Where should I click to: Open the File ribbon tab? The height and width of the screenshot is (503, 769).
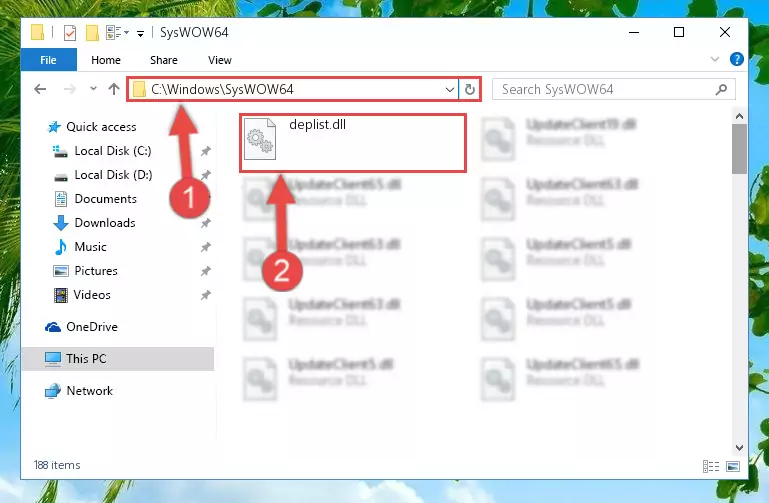point(49,60)
